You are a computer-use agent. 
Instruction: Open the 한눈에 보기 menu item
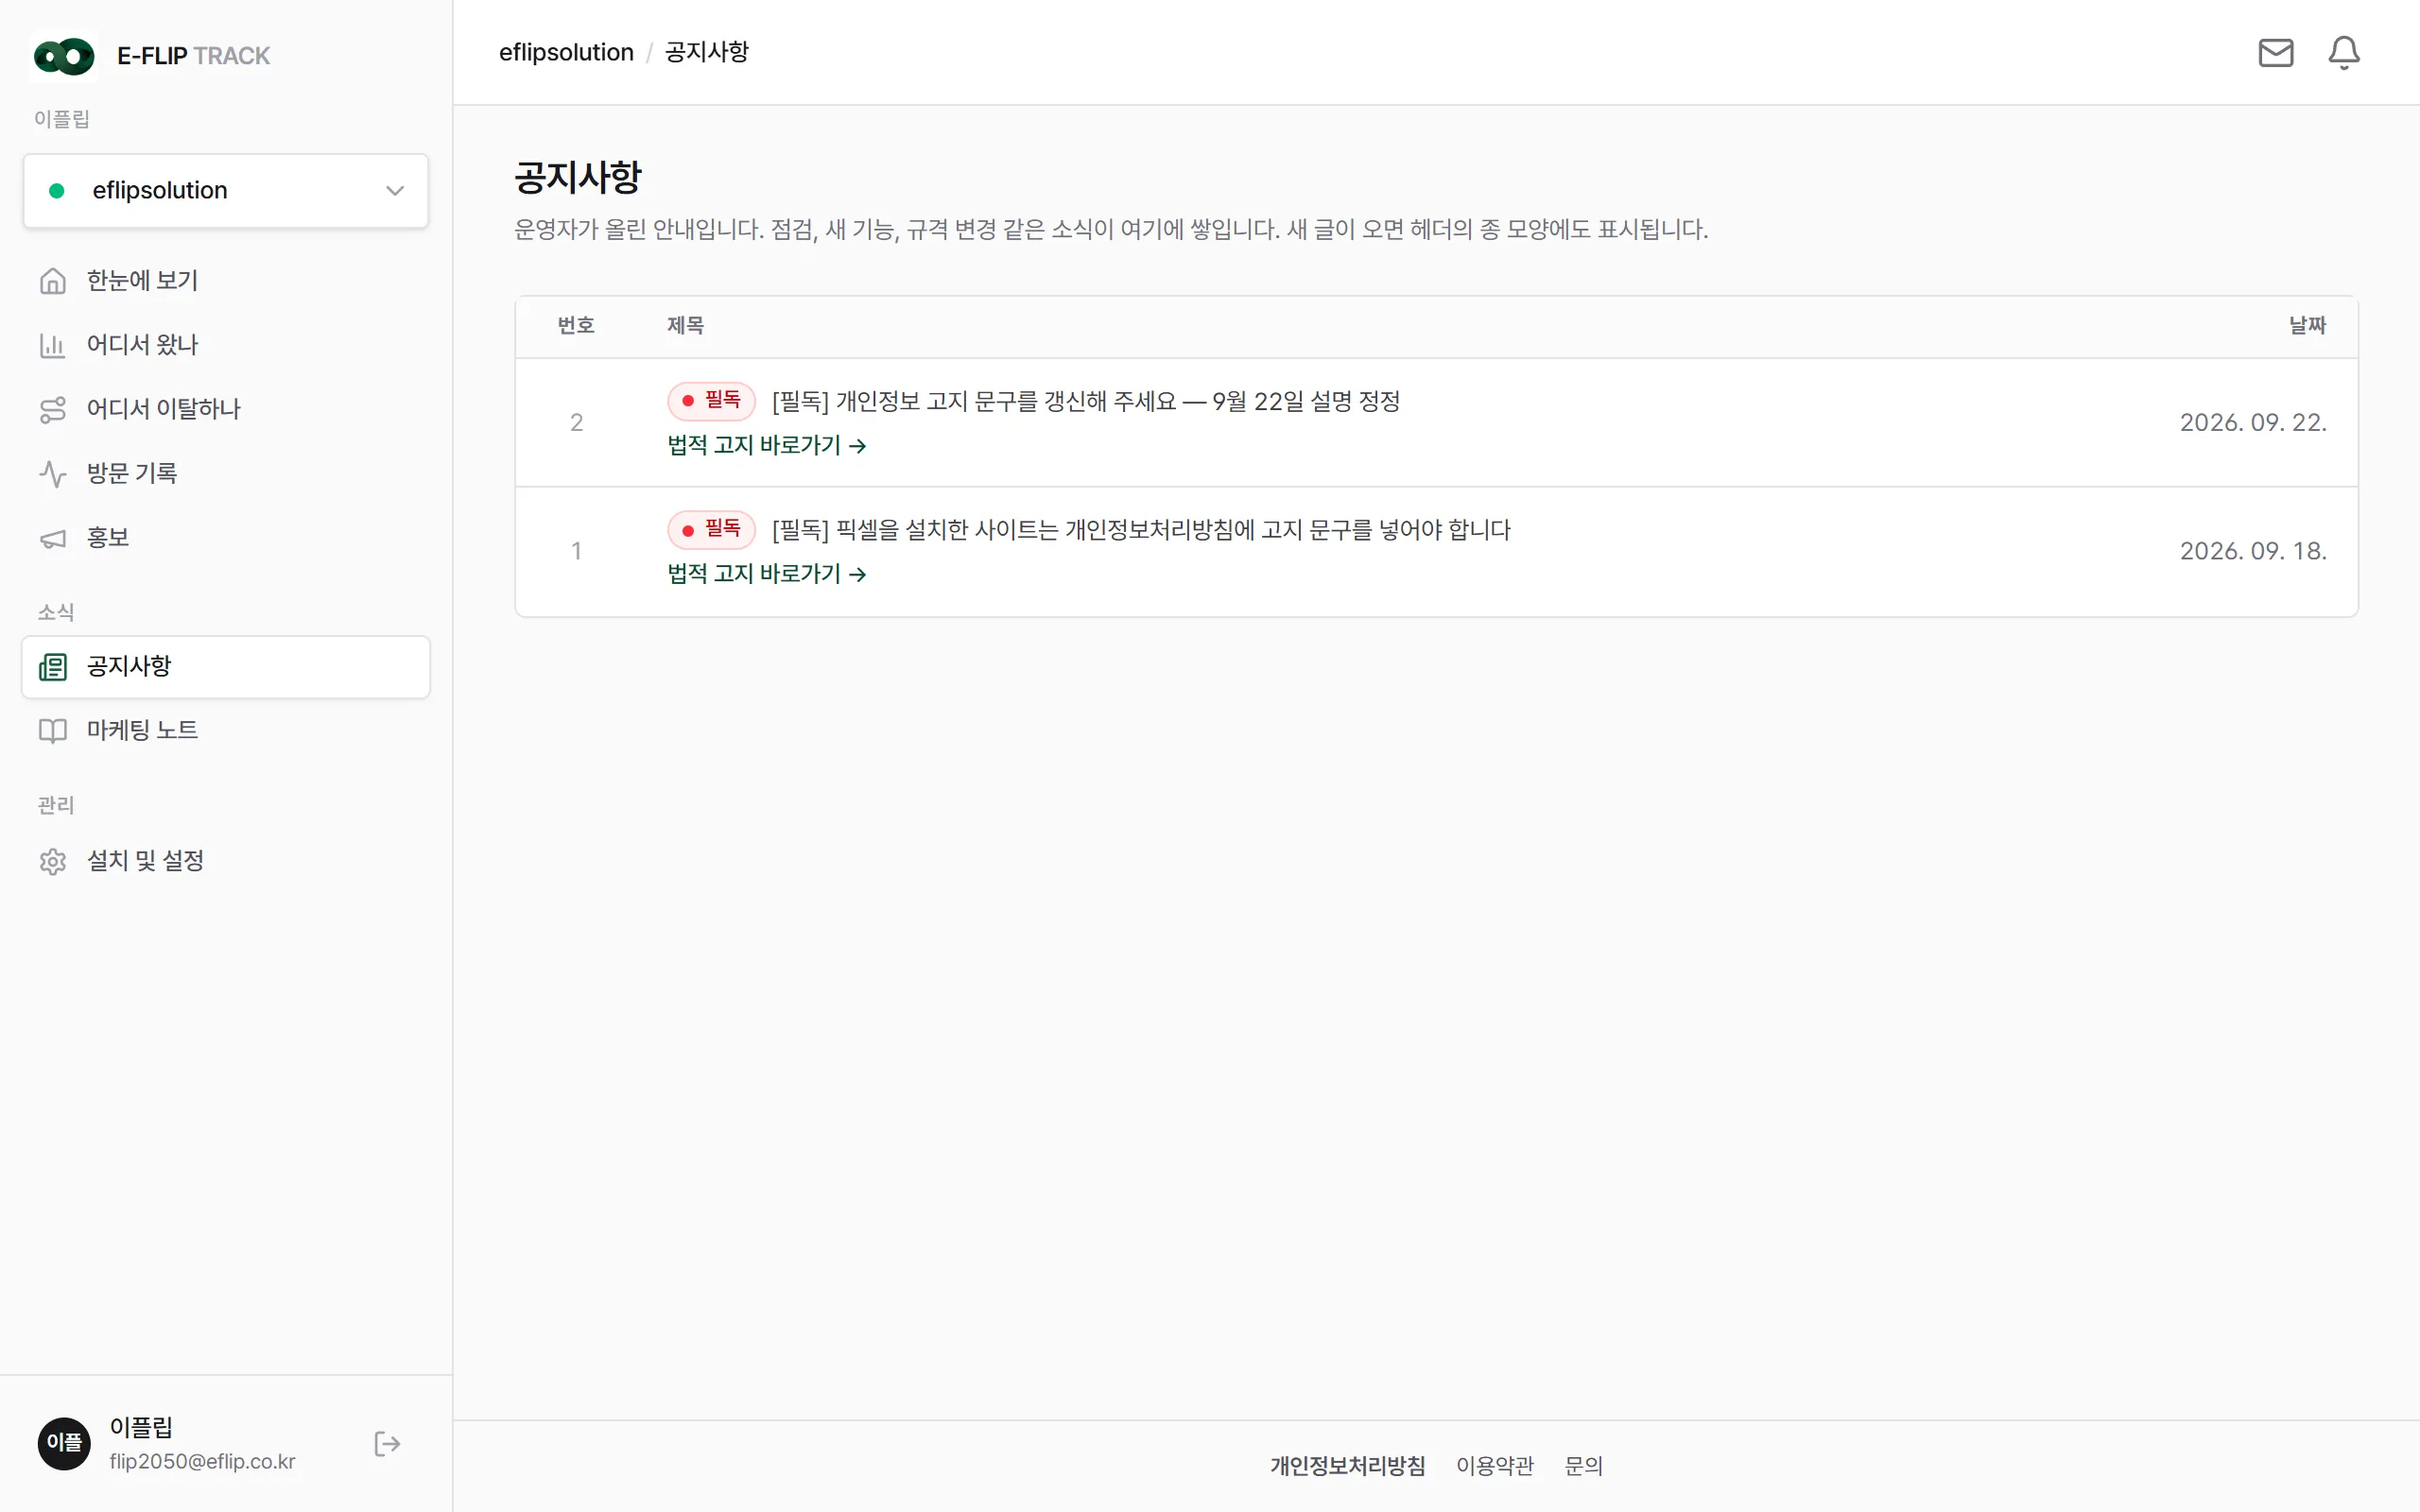click(226, 281)
